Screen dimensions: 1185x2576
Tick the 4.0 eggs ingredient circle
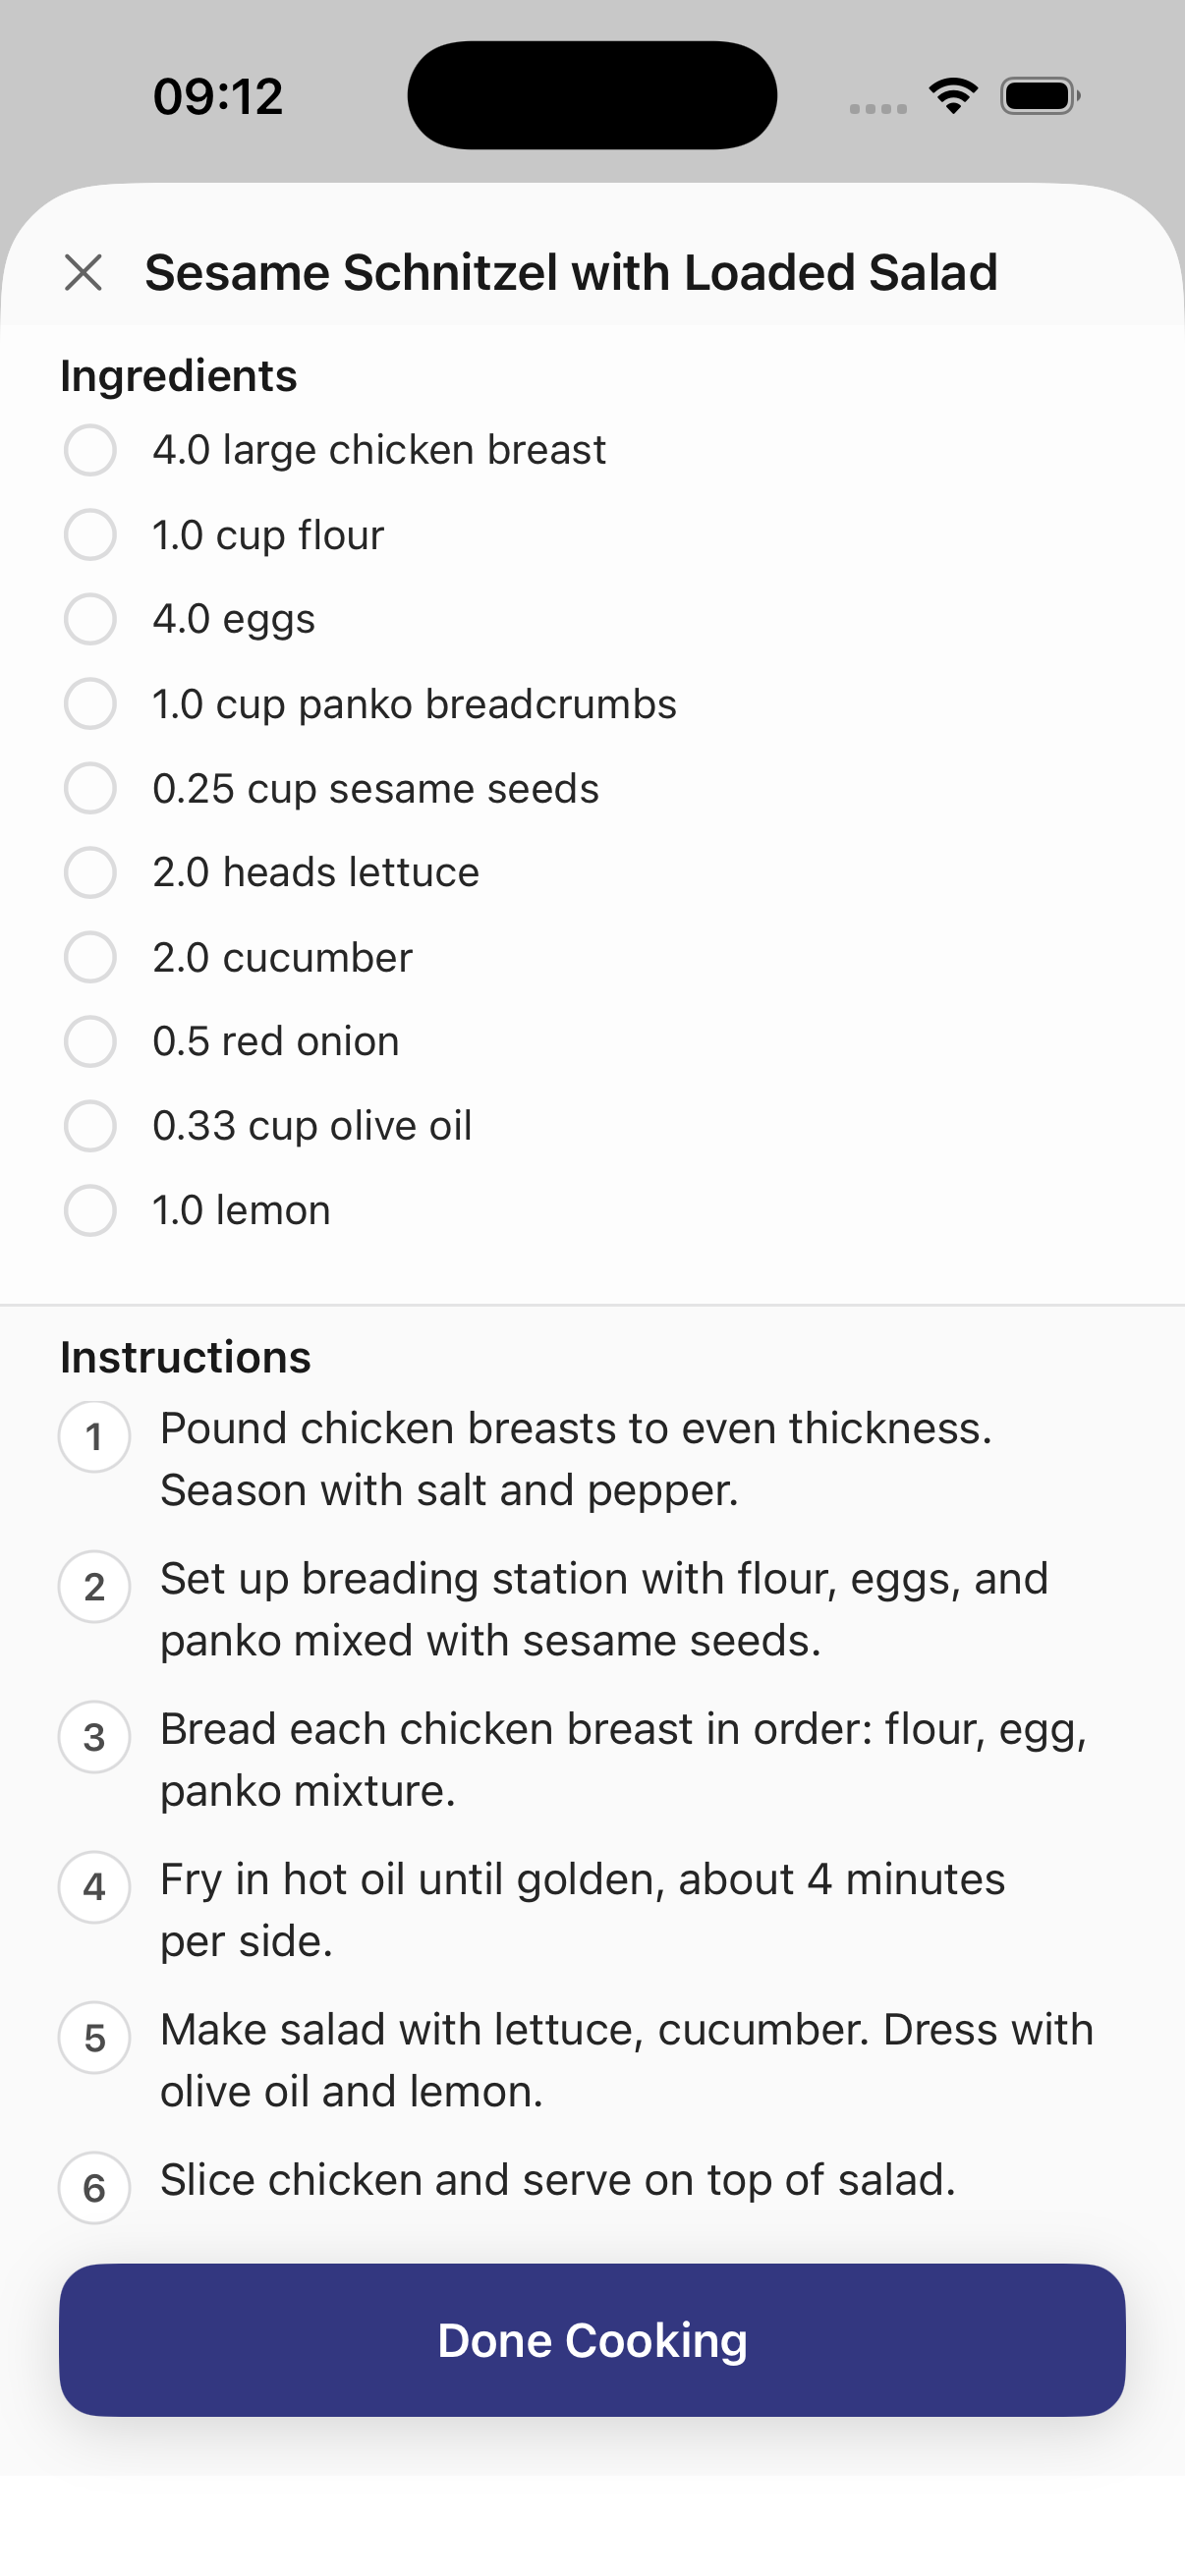tap(90, 619)
